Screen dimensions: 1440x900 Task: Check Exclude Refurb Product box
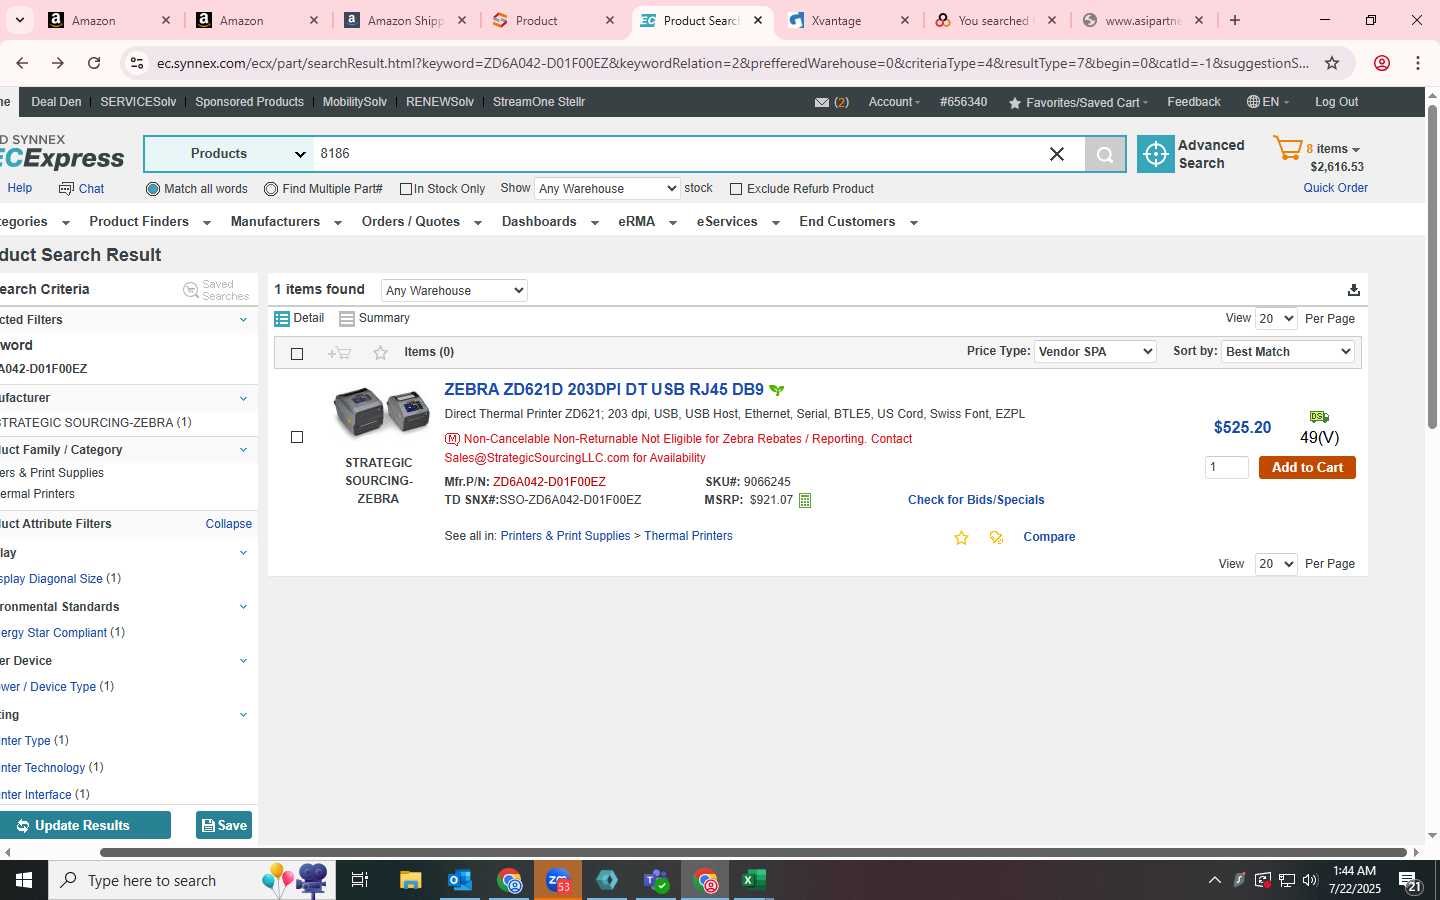point(736,189)
